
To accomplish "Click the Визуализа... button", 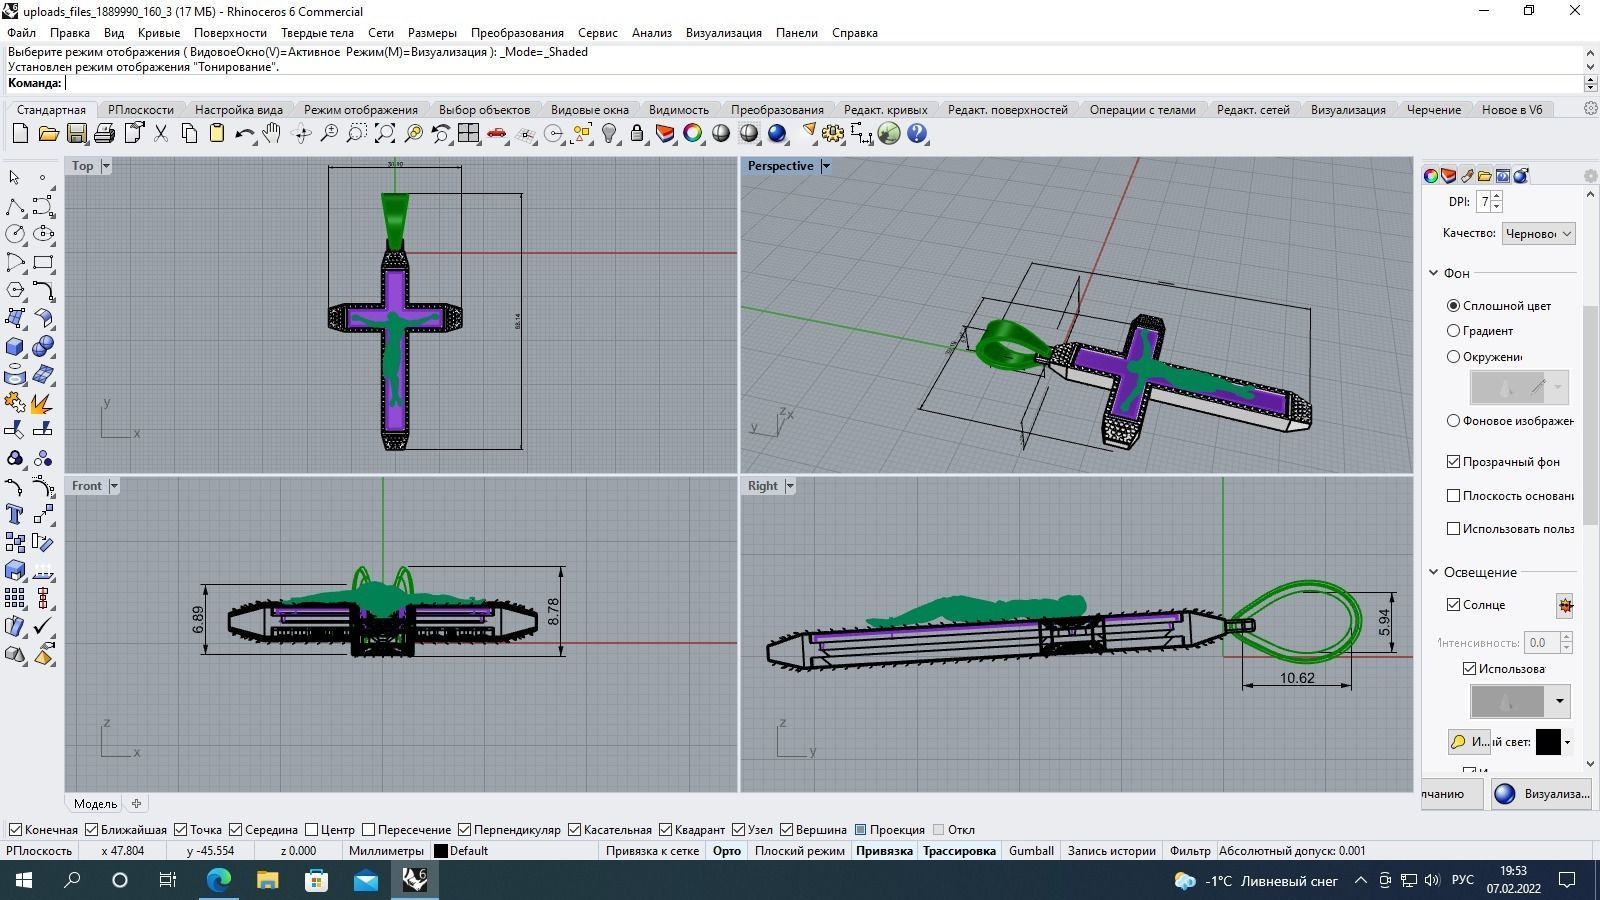I will click(x=1541, y=794).
